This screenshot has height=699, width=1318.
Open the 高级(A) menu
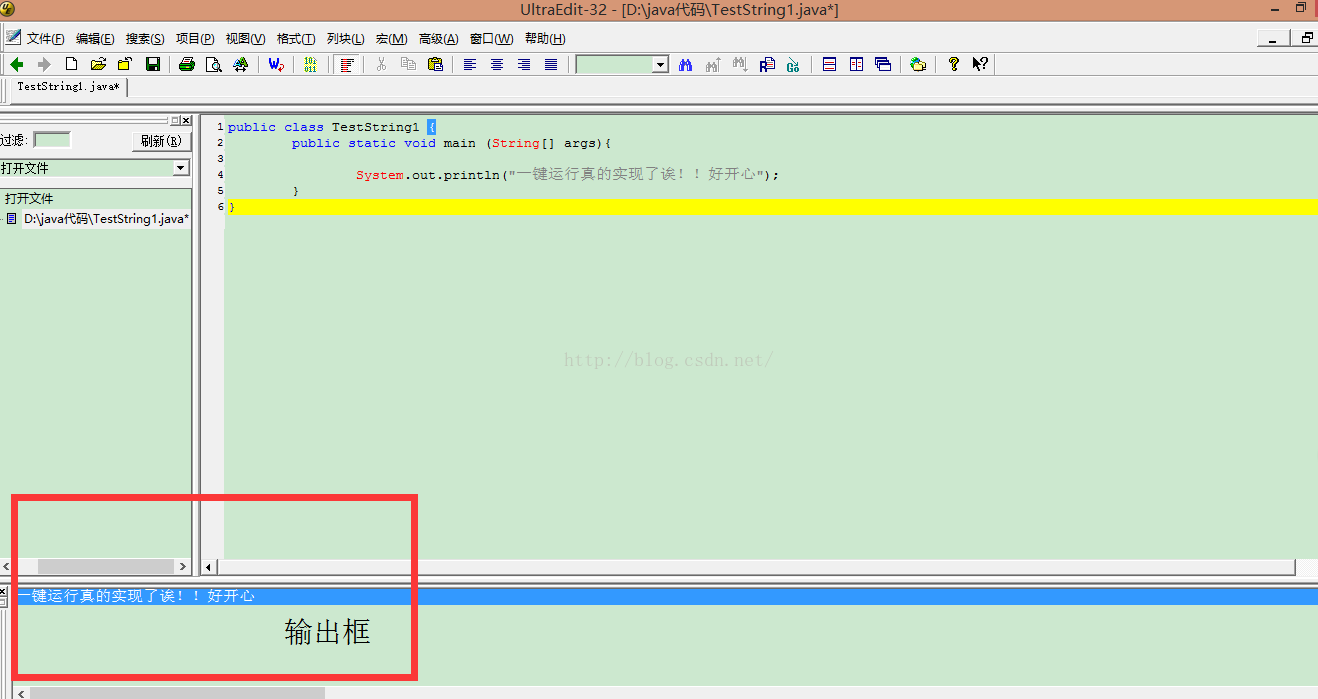tap(438, 39)
